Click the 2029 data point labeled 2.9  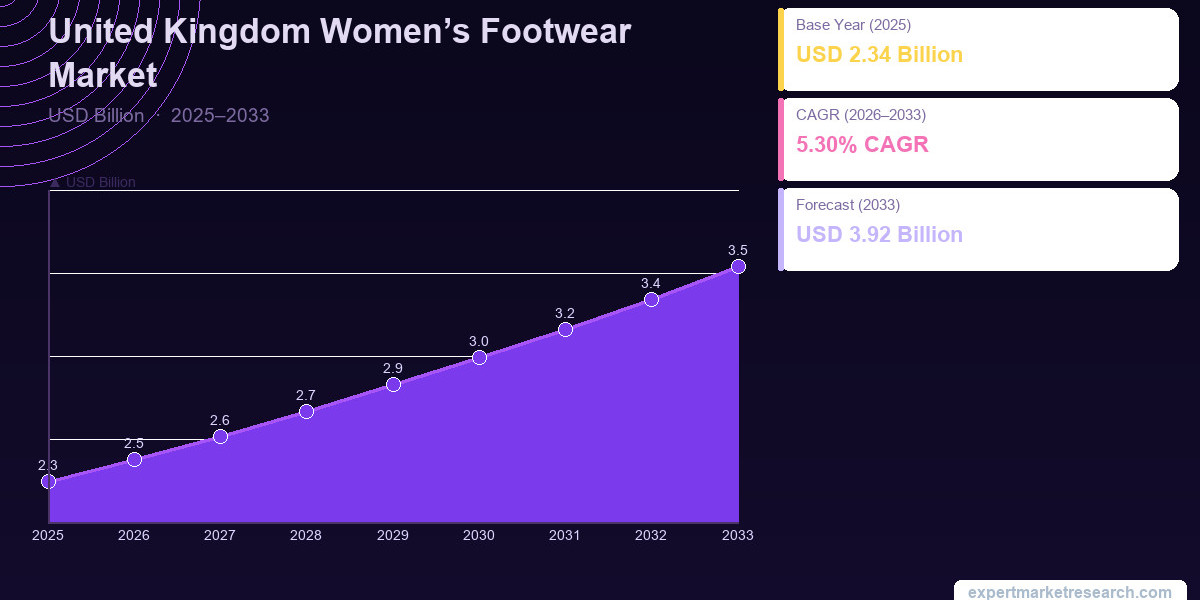click(393, 384)
